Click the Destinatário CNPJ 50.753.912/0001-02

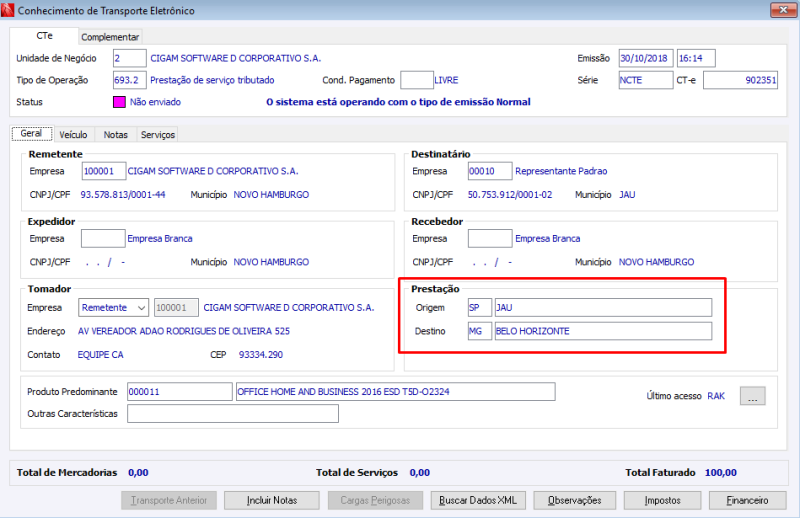click(510, 194)
